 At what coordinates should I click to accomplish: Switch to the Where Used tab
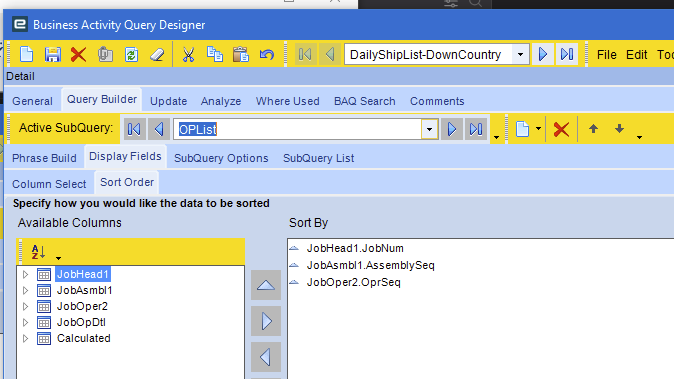(288, 101)
